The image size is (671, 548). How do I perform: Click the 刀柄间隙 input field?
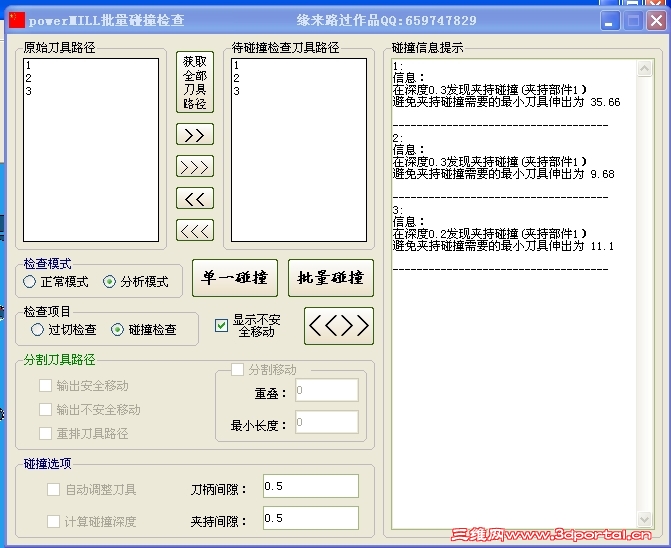coord(311,486)
